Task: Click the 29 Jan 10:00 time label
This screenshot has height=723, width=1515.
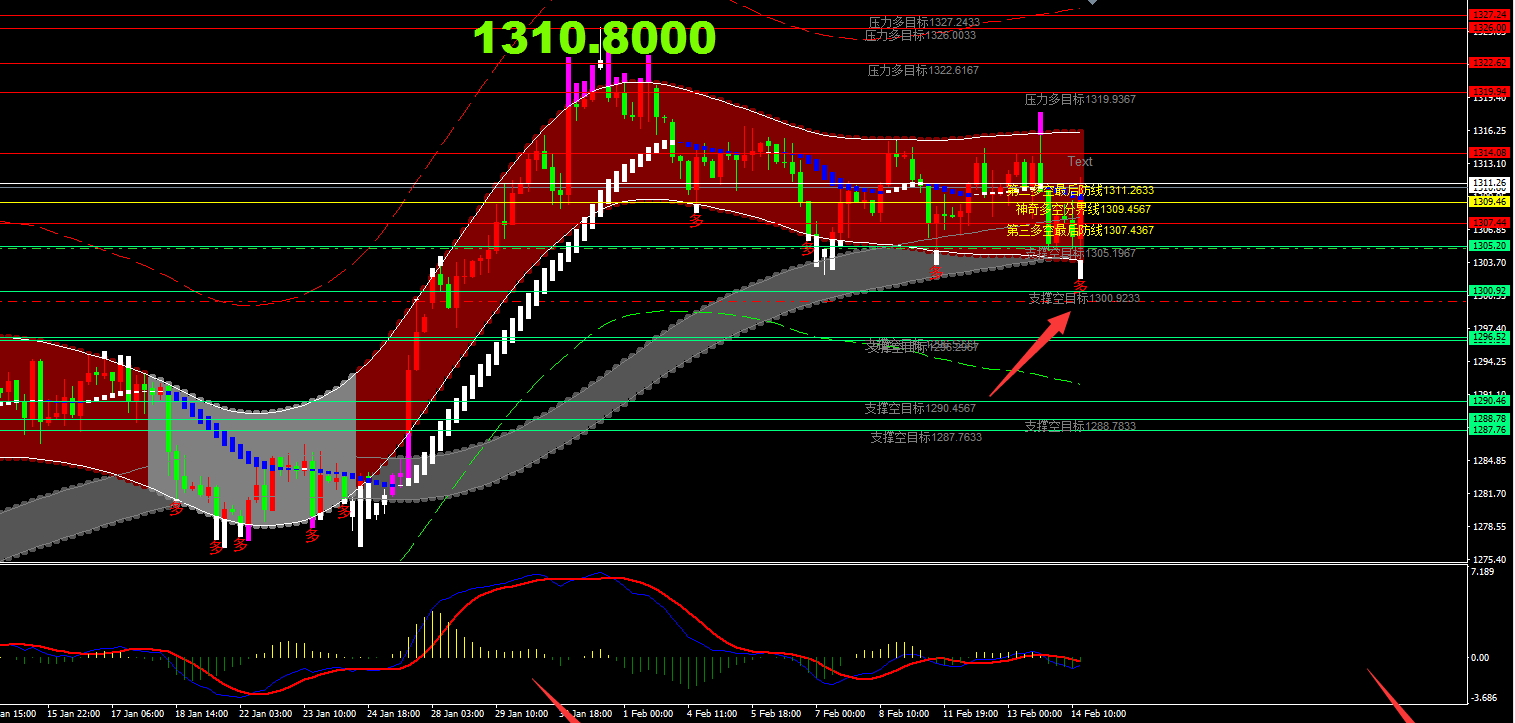Action: click(522, 714)
